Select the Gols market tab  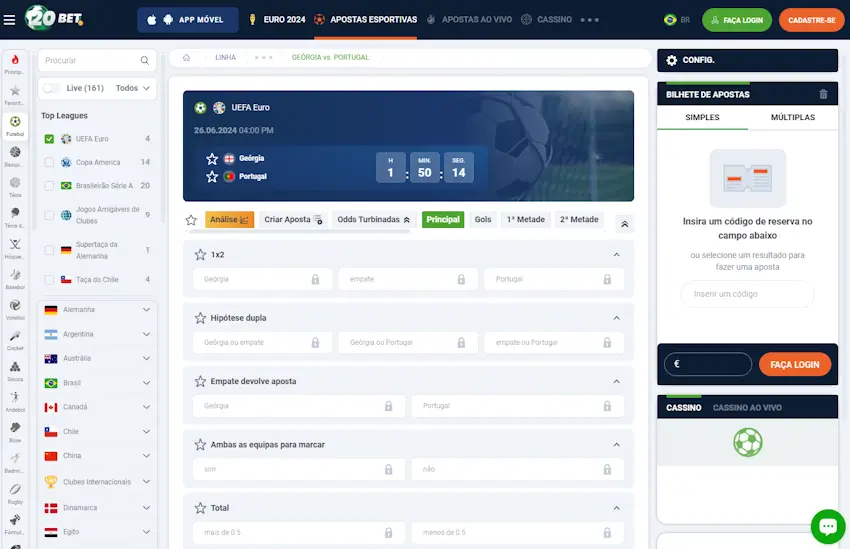(x=482, y=219)
